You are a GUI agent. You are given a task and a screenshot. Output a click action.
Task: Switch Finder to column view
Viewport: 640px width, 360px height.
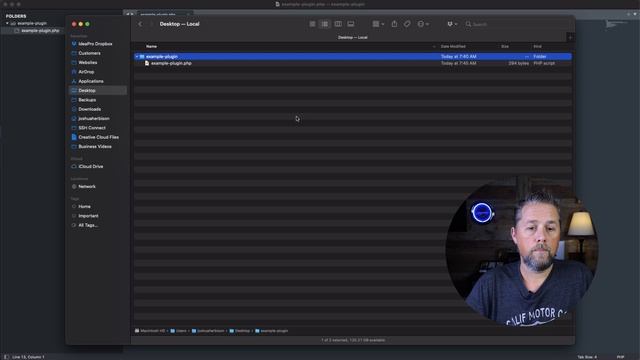point(338,24)
